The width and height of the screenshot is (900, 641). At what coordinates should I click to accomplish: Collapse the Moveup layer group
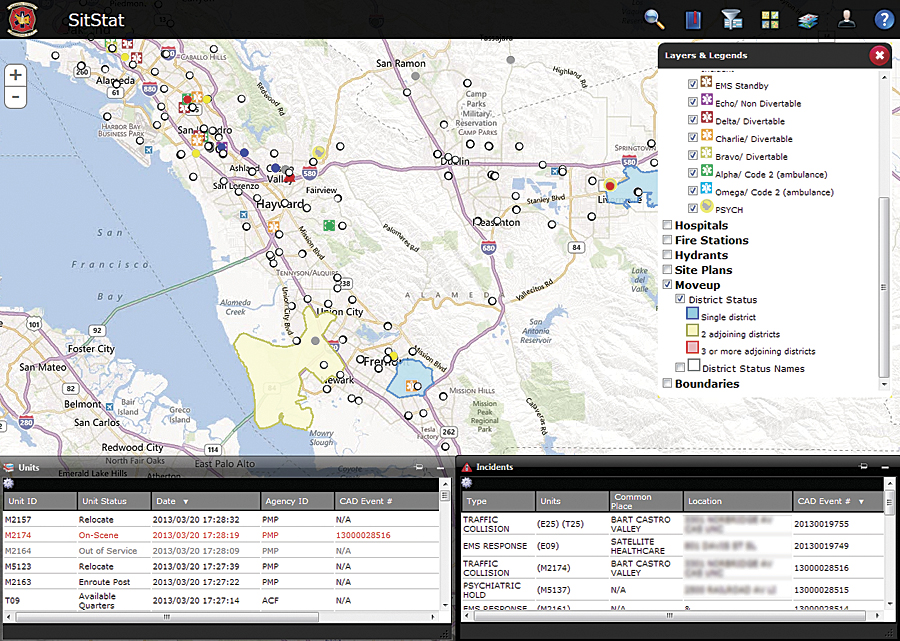667,284
